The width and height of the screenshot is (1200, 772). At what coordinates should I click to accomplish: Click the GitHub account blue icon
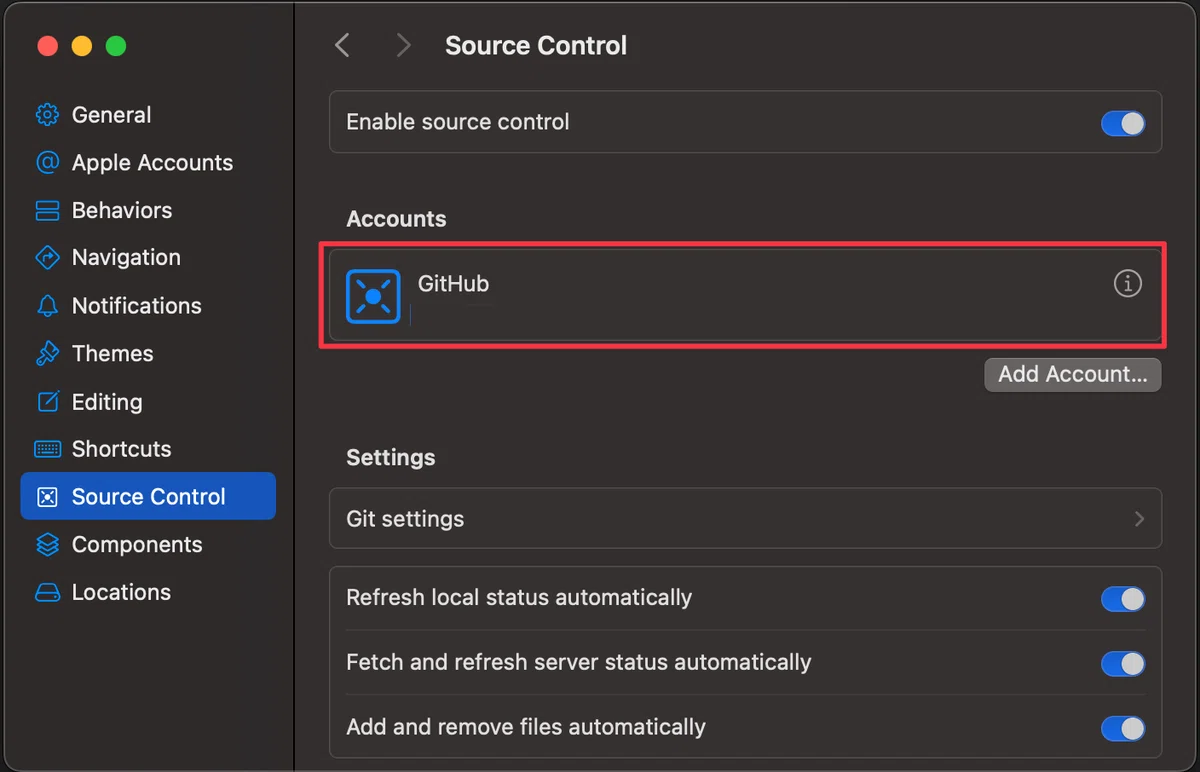[x=373, y=296]
